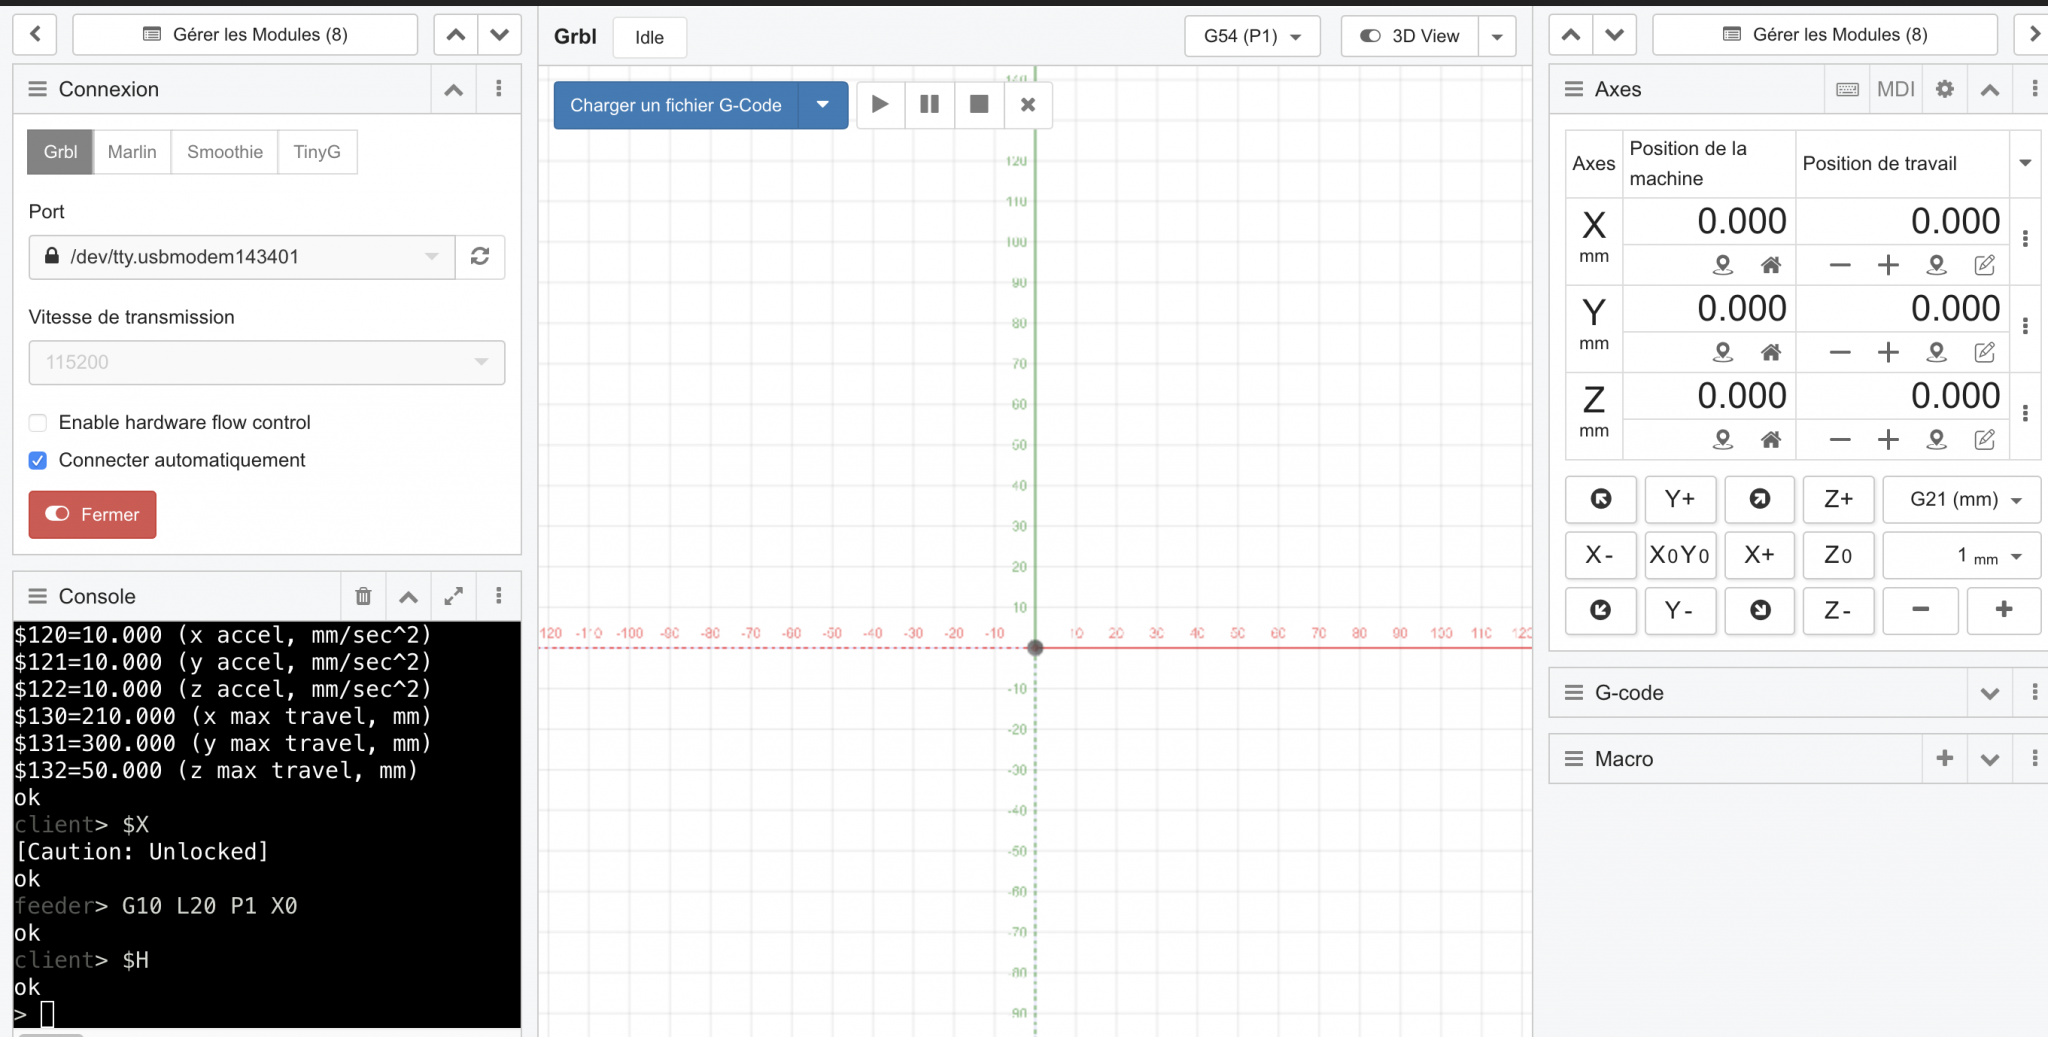Clear console with the trash icon
Viewport: 2048px width, 1037px height.
tap(363, 596)
